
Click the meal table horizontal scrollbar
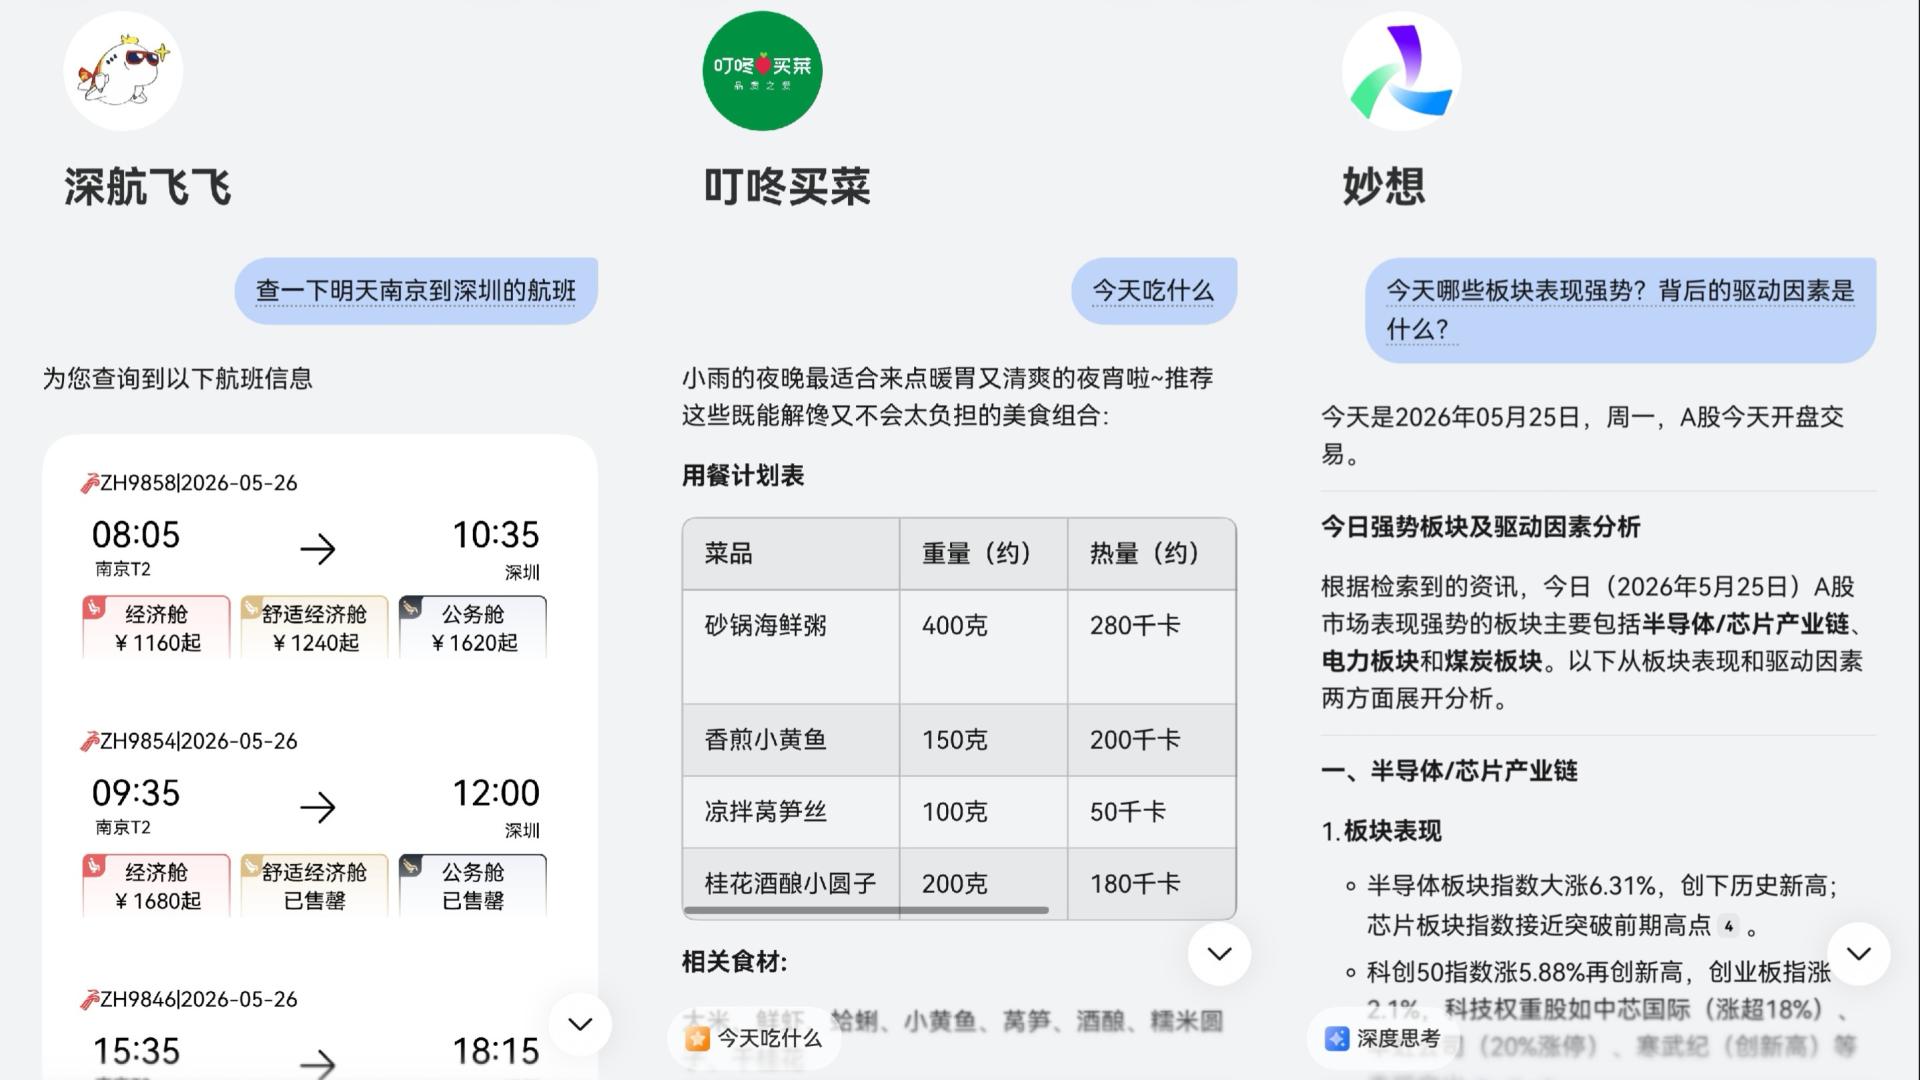point(866,910)
